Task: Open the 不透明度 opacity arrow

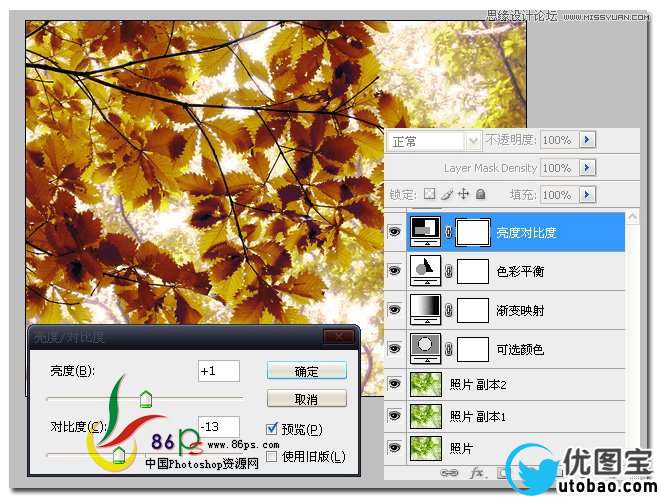Action: (587, 140)
